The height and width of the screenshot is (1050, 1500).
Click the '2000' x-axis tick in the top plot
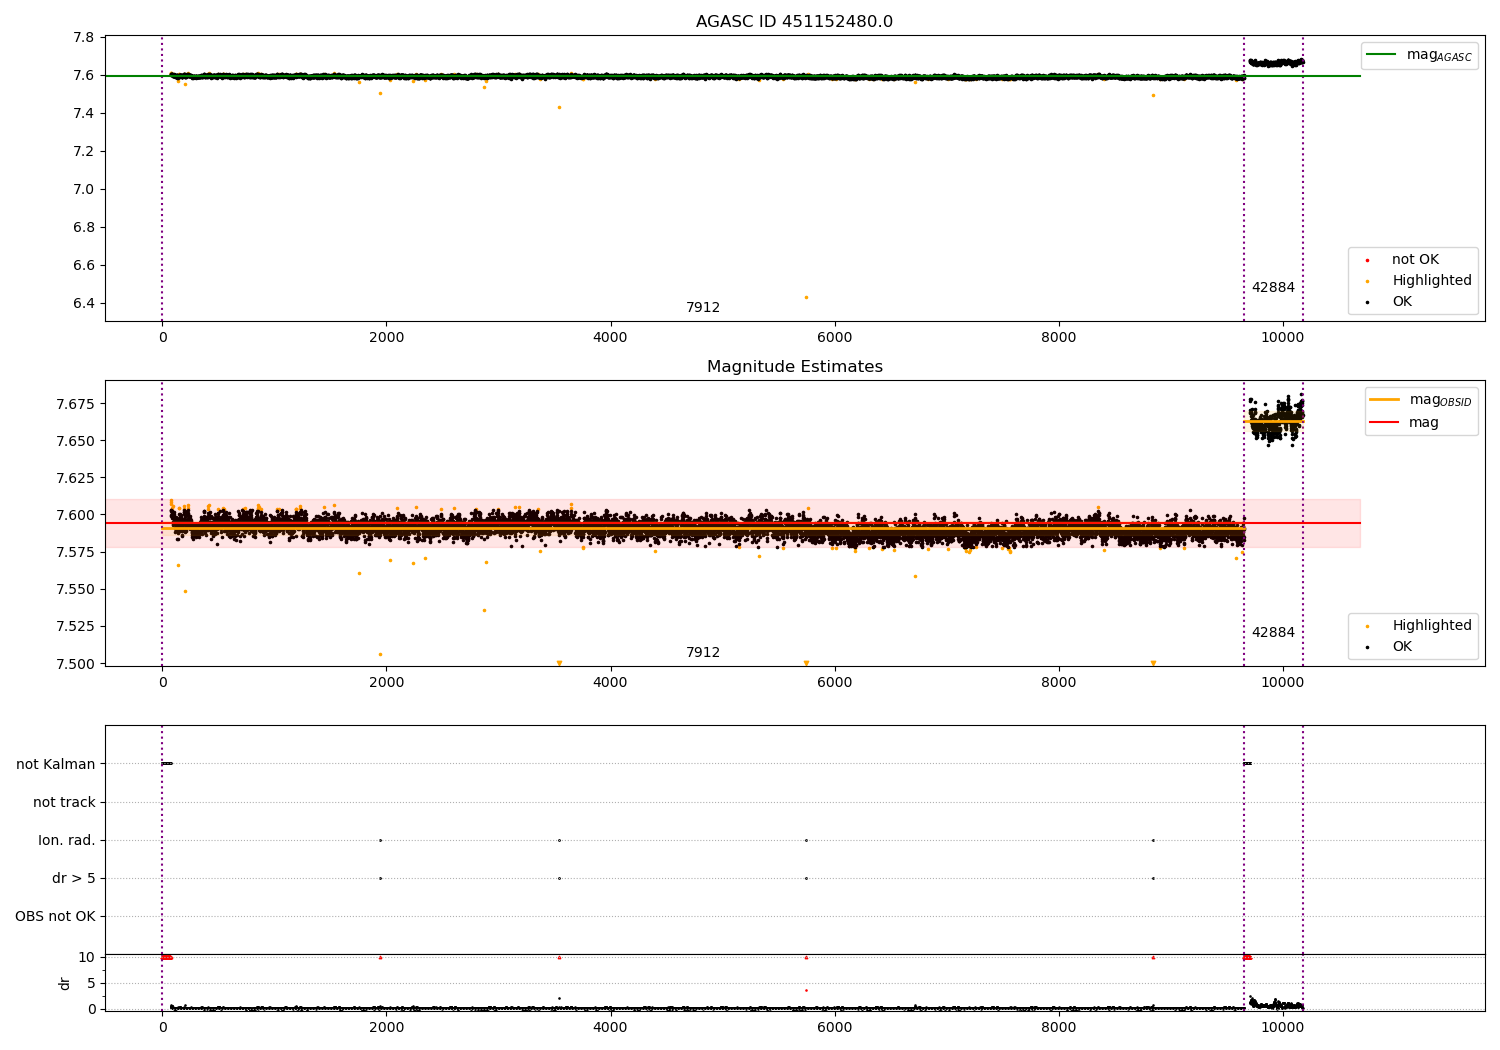[386, 338]
